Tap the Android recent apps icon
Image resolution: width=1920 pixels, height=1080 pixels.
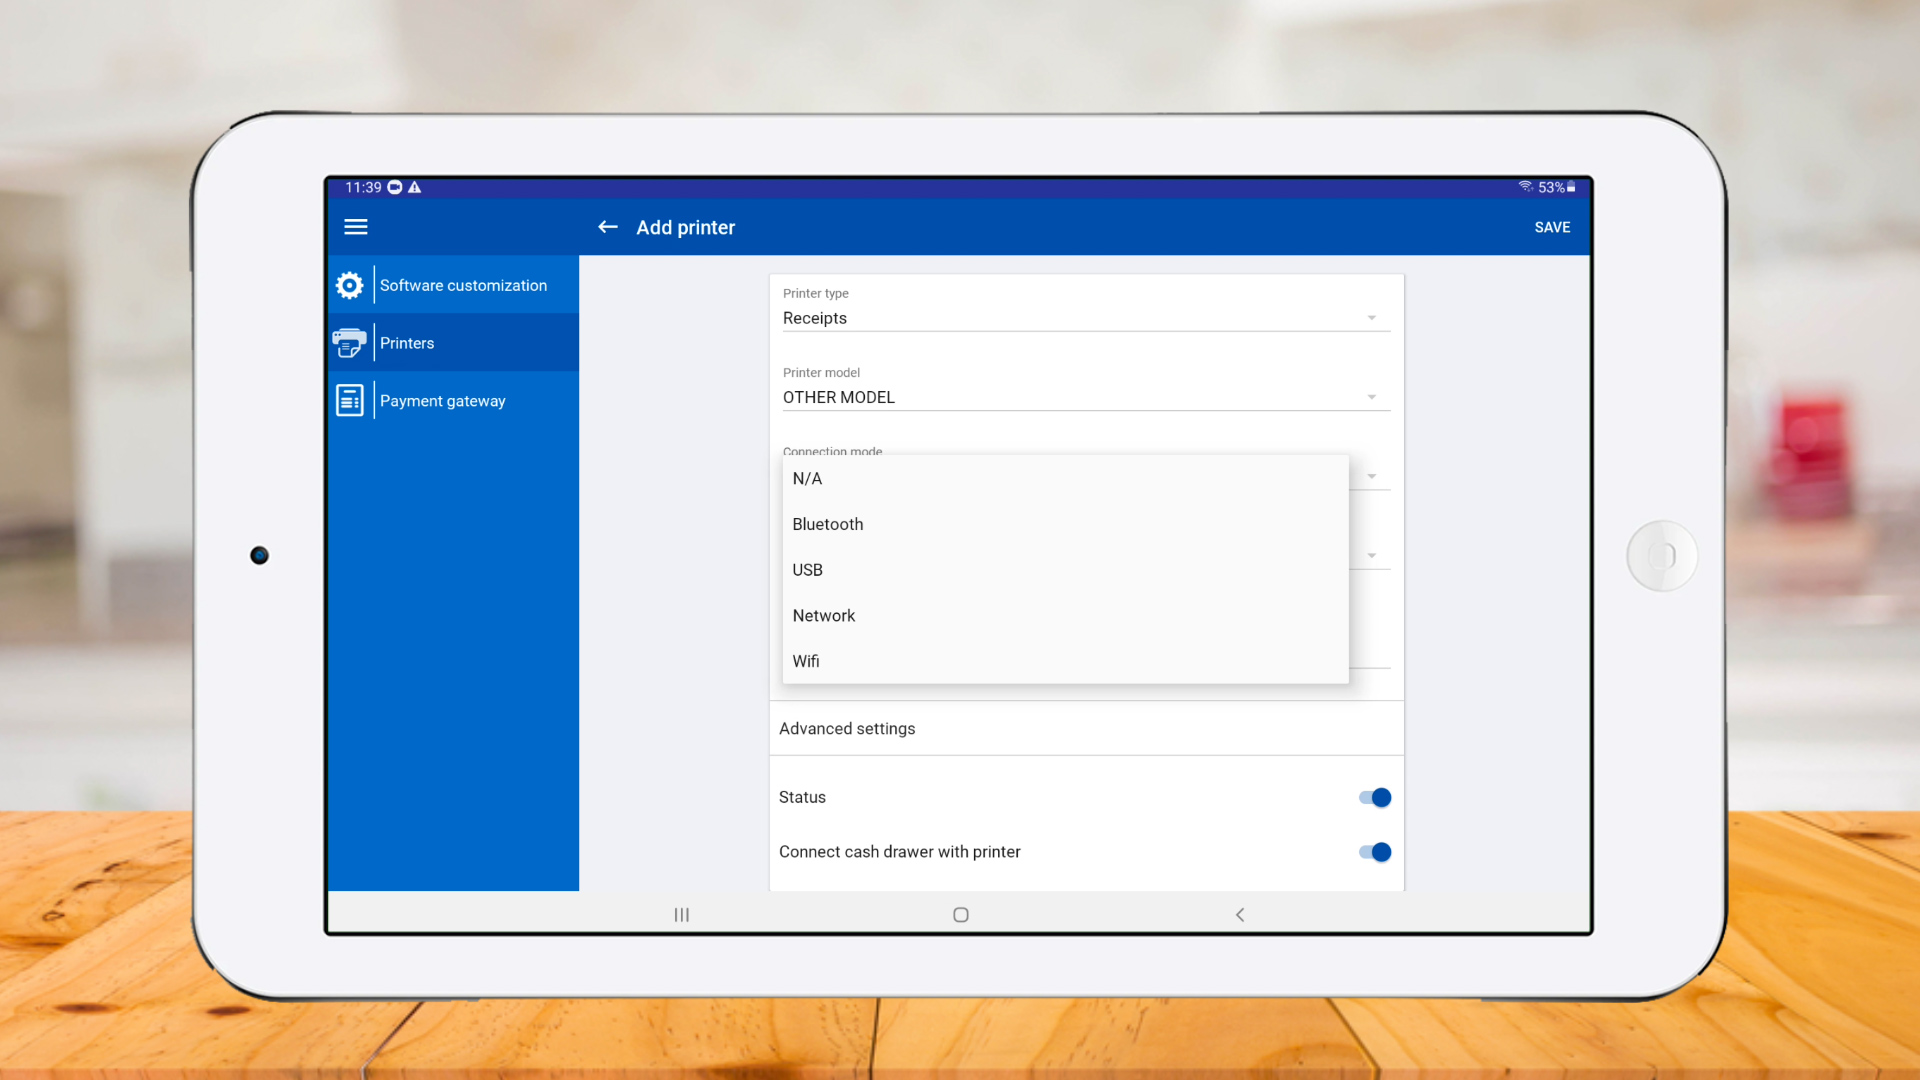tap(682, 915)
